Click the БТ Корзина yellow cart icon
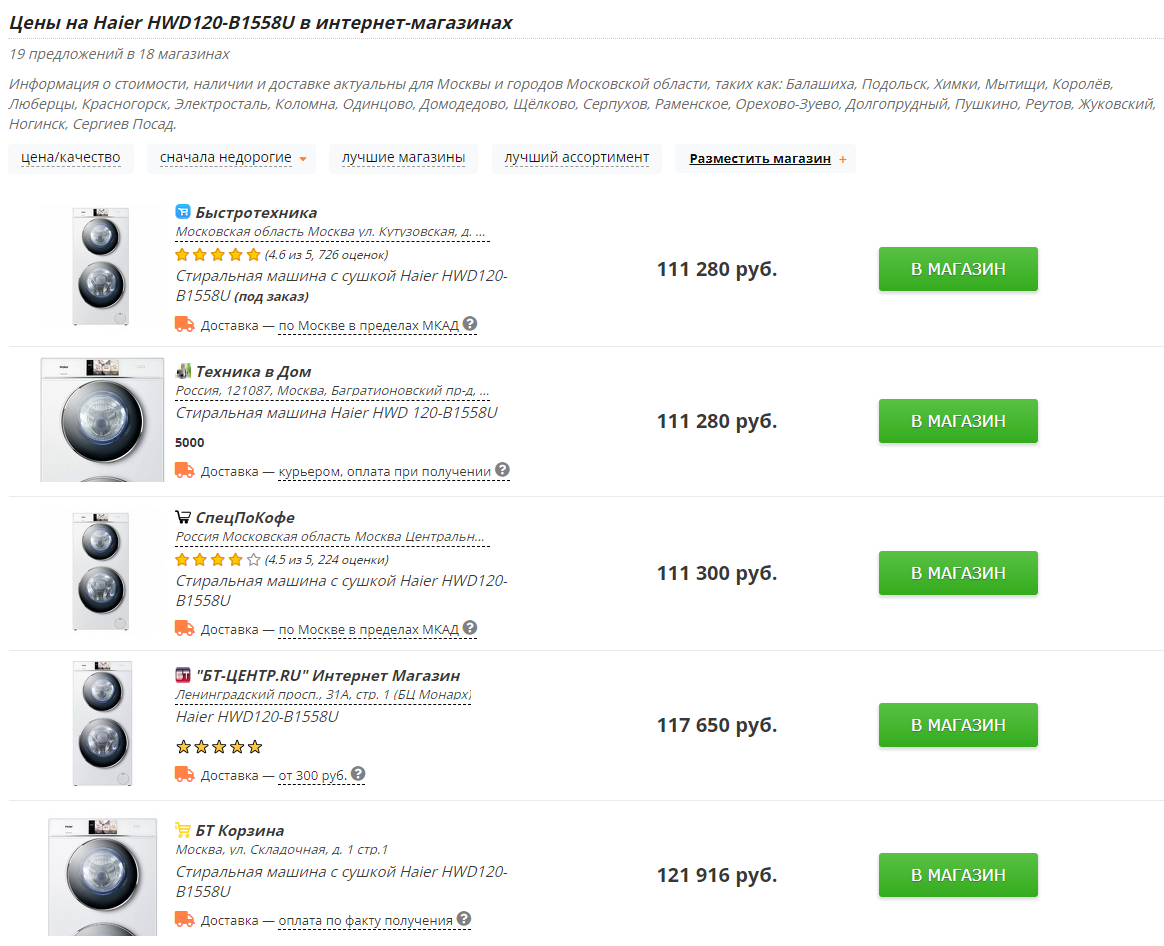Image resolution: width=1164 pixels, height=946 pixels. (x=183, y=829)
